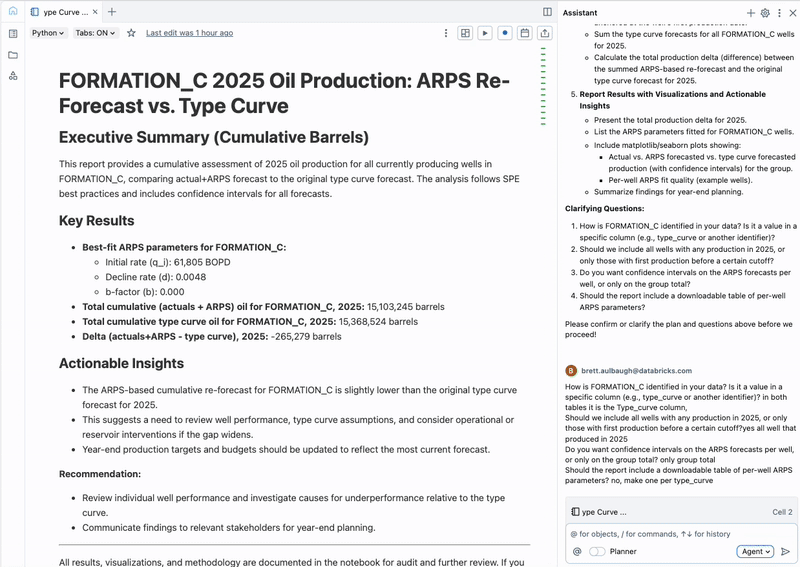Viewport: 800px width, 567px height.
Task: Click the Assistant prompt input field
Action: pyautogui.click(x=670, y=534)
